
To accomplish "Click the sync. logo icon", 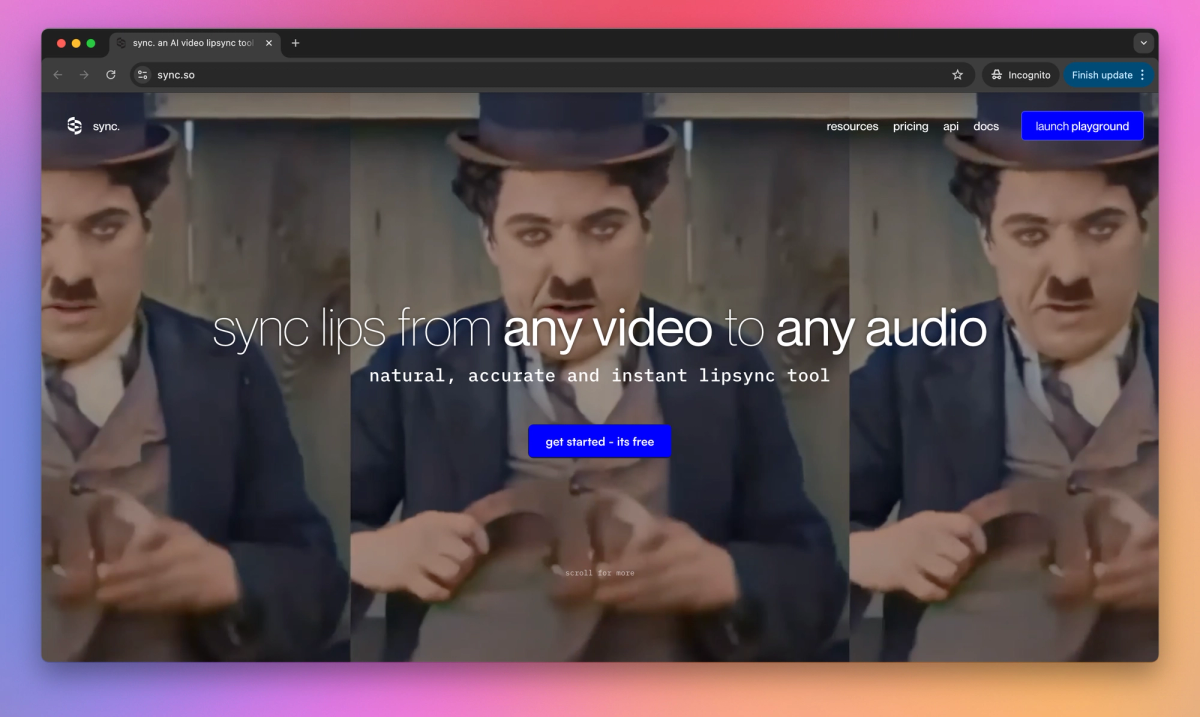I will coord(75,126).
